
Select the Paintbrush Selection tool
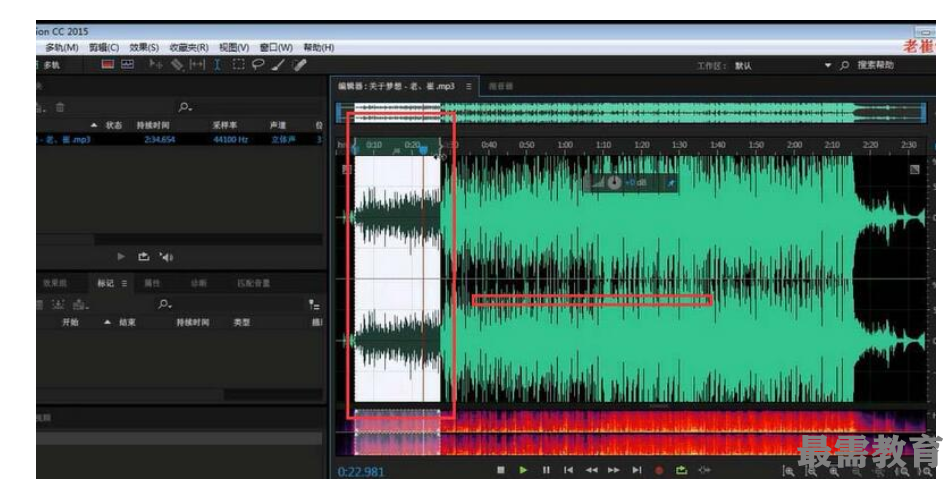click(278, 65)
